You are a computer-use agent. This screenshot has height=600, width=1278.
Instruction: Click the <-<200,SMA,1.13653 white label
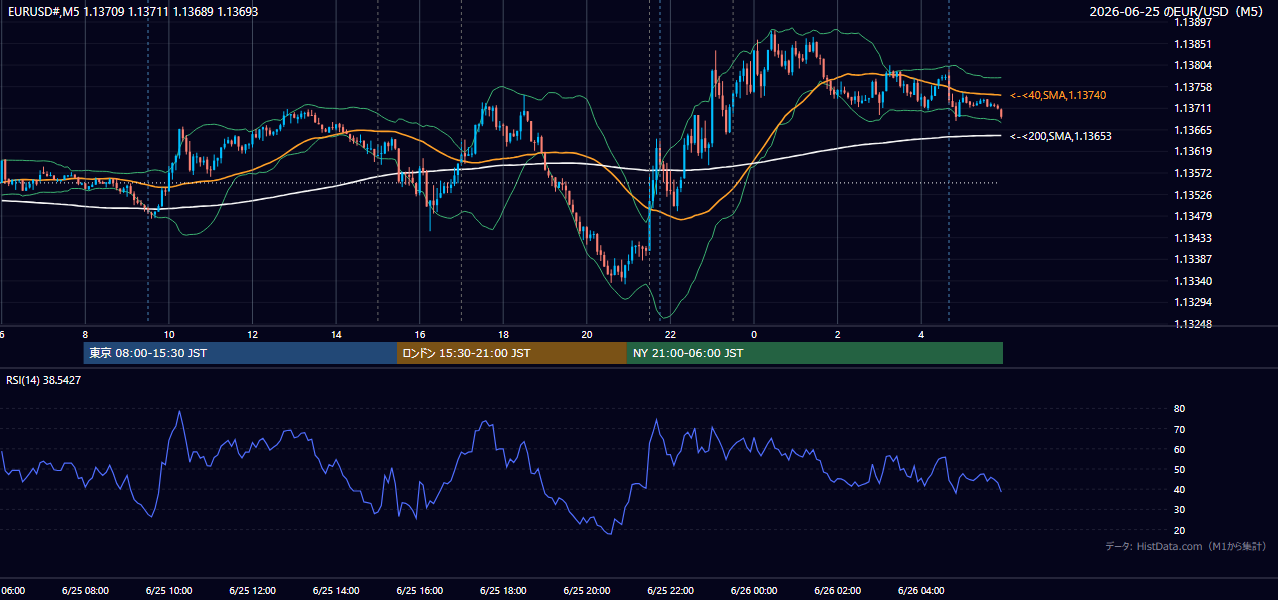pyautogui.click(x=1061, y=136)
